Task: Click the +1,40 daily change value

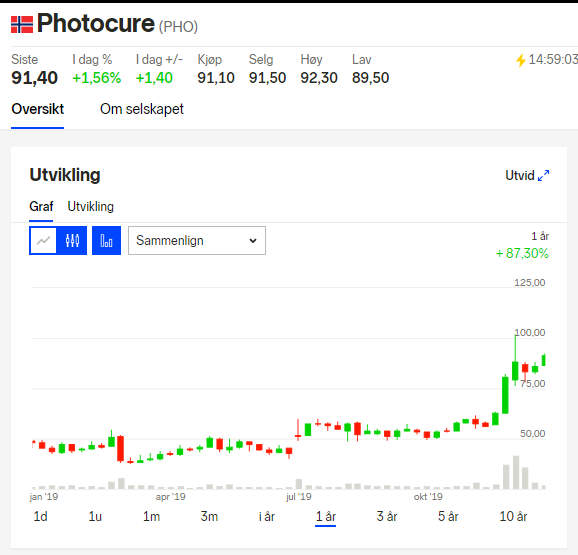Action: click(x=154, y=78)
